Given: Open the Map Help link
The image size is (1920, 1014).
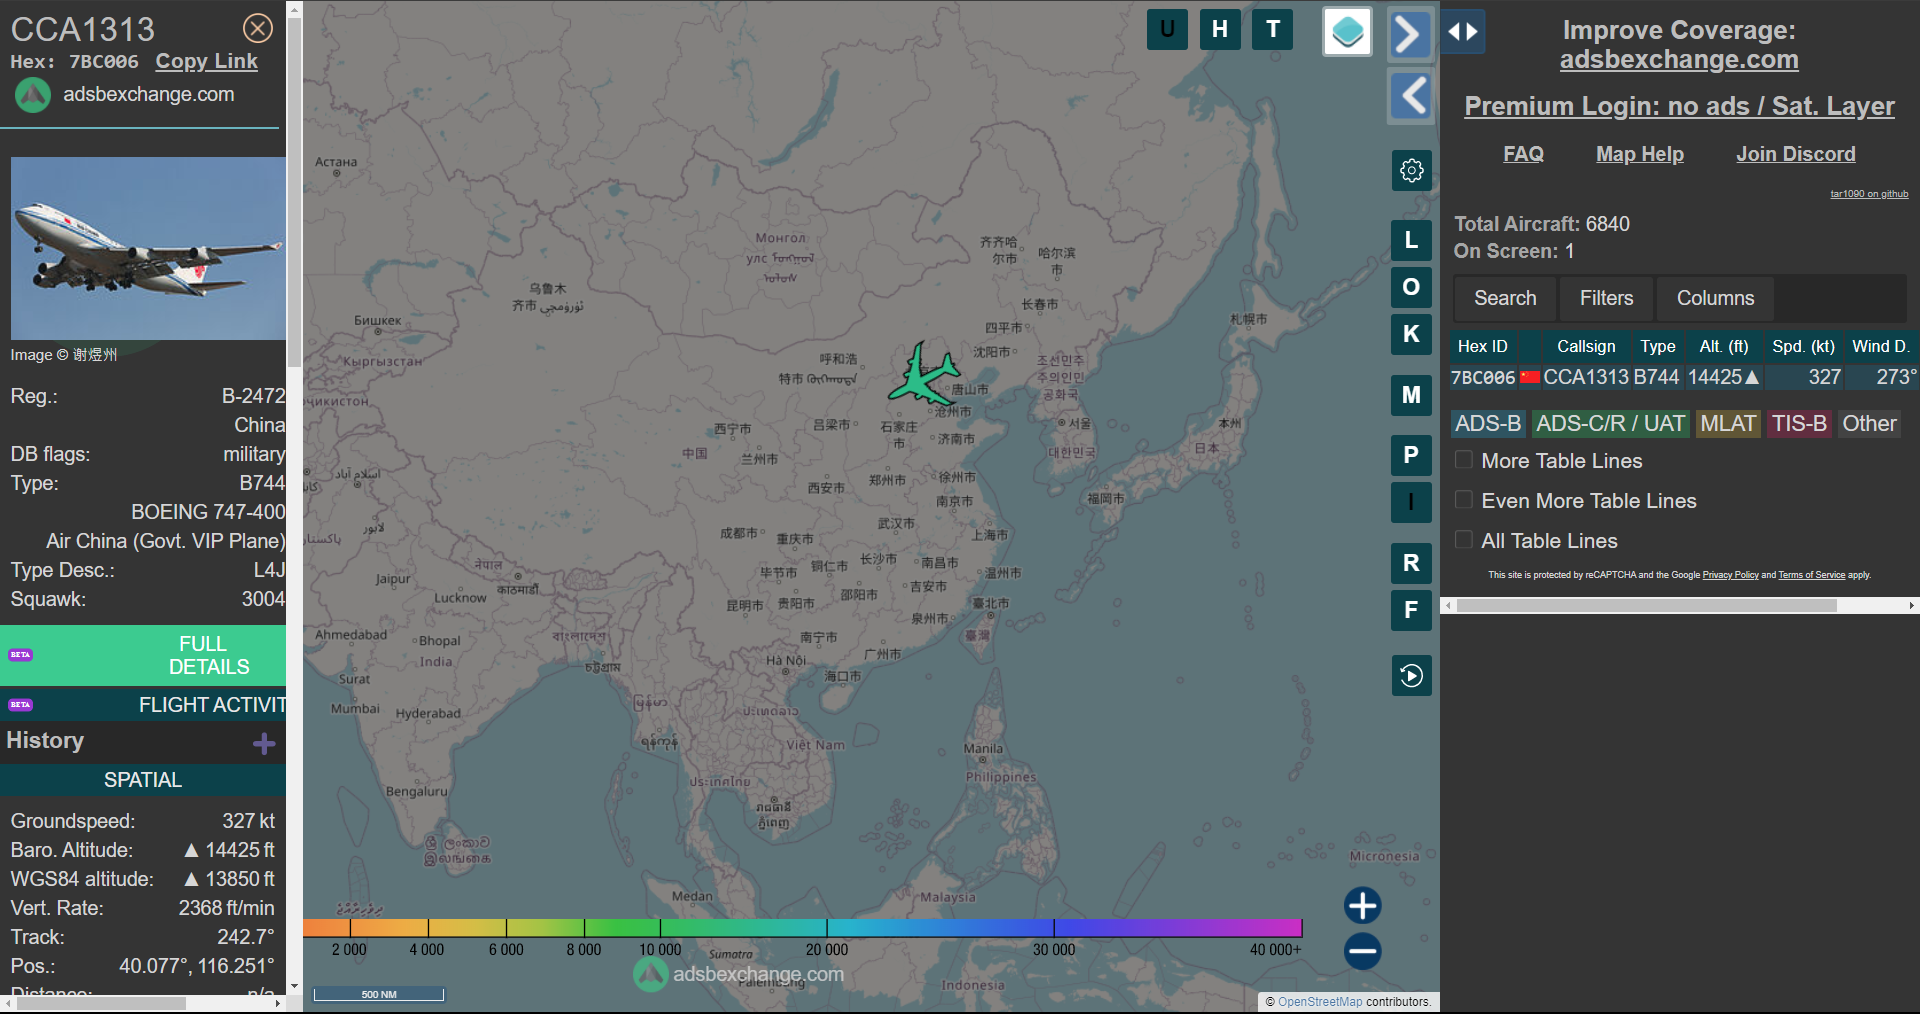Looking at the screenshot, I should click(1639, 154).
